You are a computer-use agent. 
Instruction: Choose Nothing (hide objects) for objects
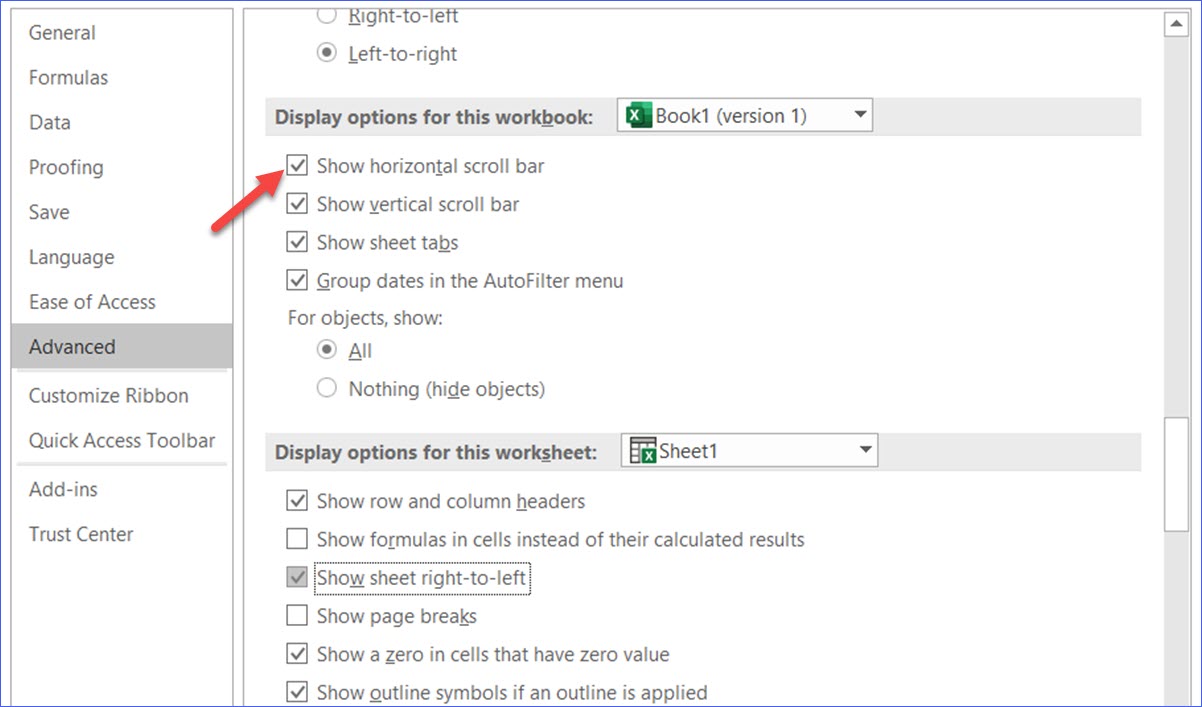(x=326, y=388)
